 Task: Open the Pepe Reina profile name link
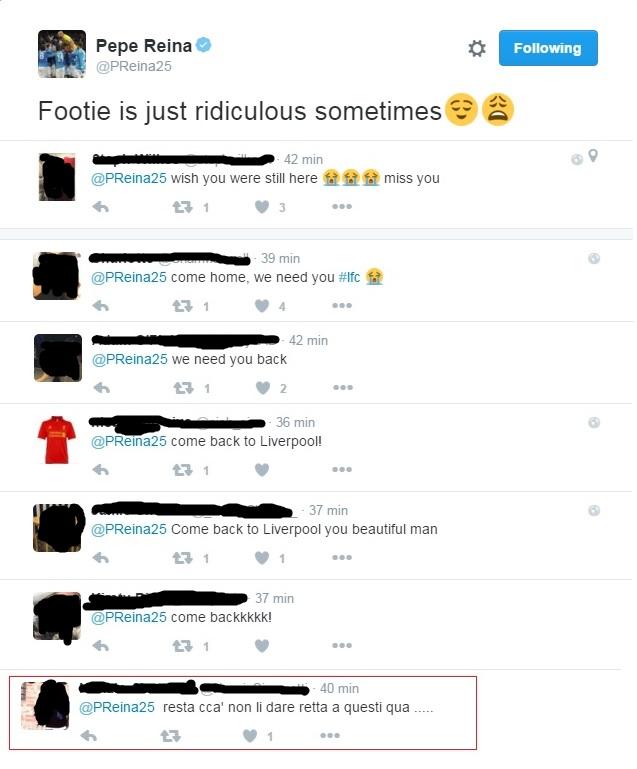(x=144, y=46)
